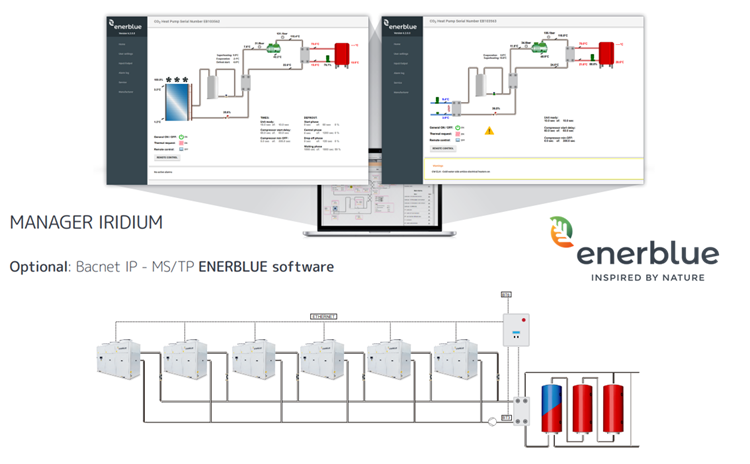Click ETHERNET label on network line
The image size is (750, 464).
pyautogui.click(x=323, y=317)
